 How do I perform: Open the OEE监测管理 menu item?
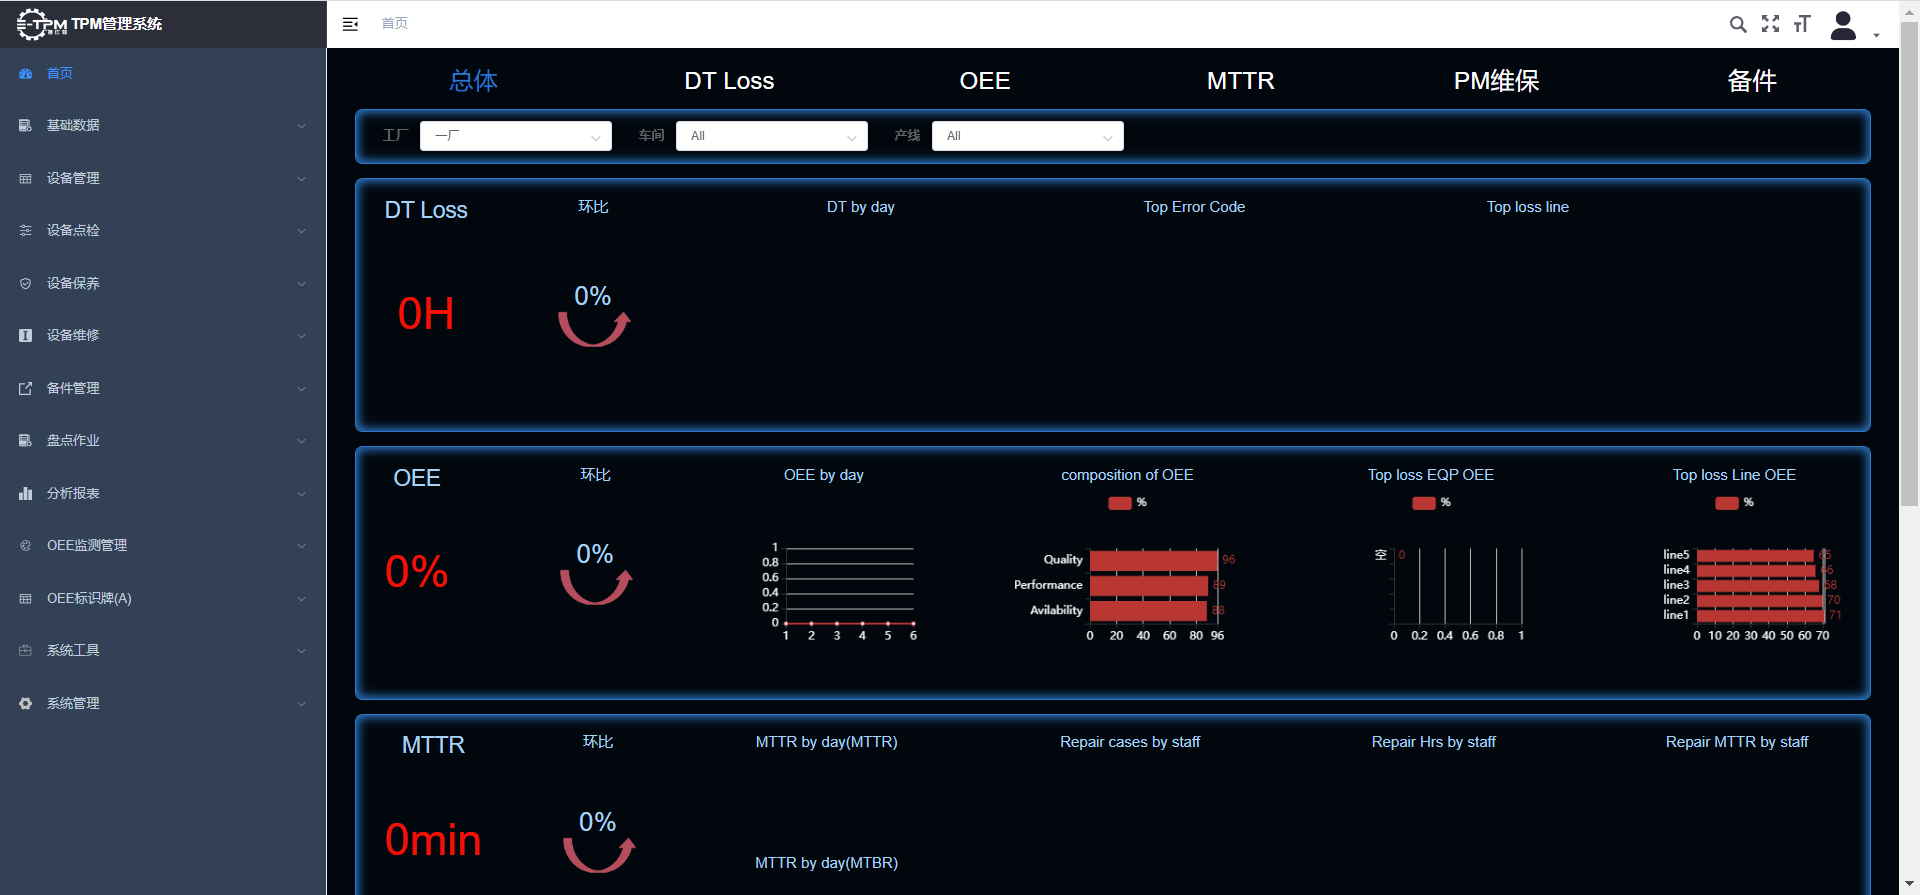coord(163,545)
